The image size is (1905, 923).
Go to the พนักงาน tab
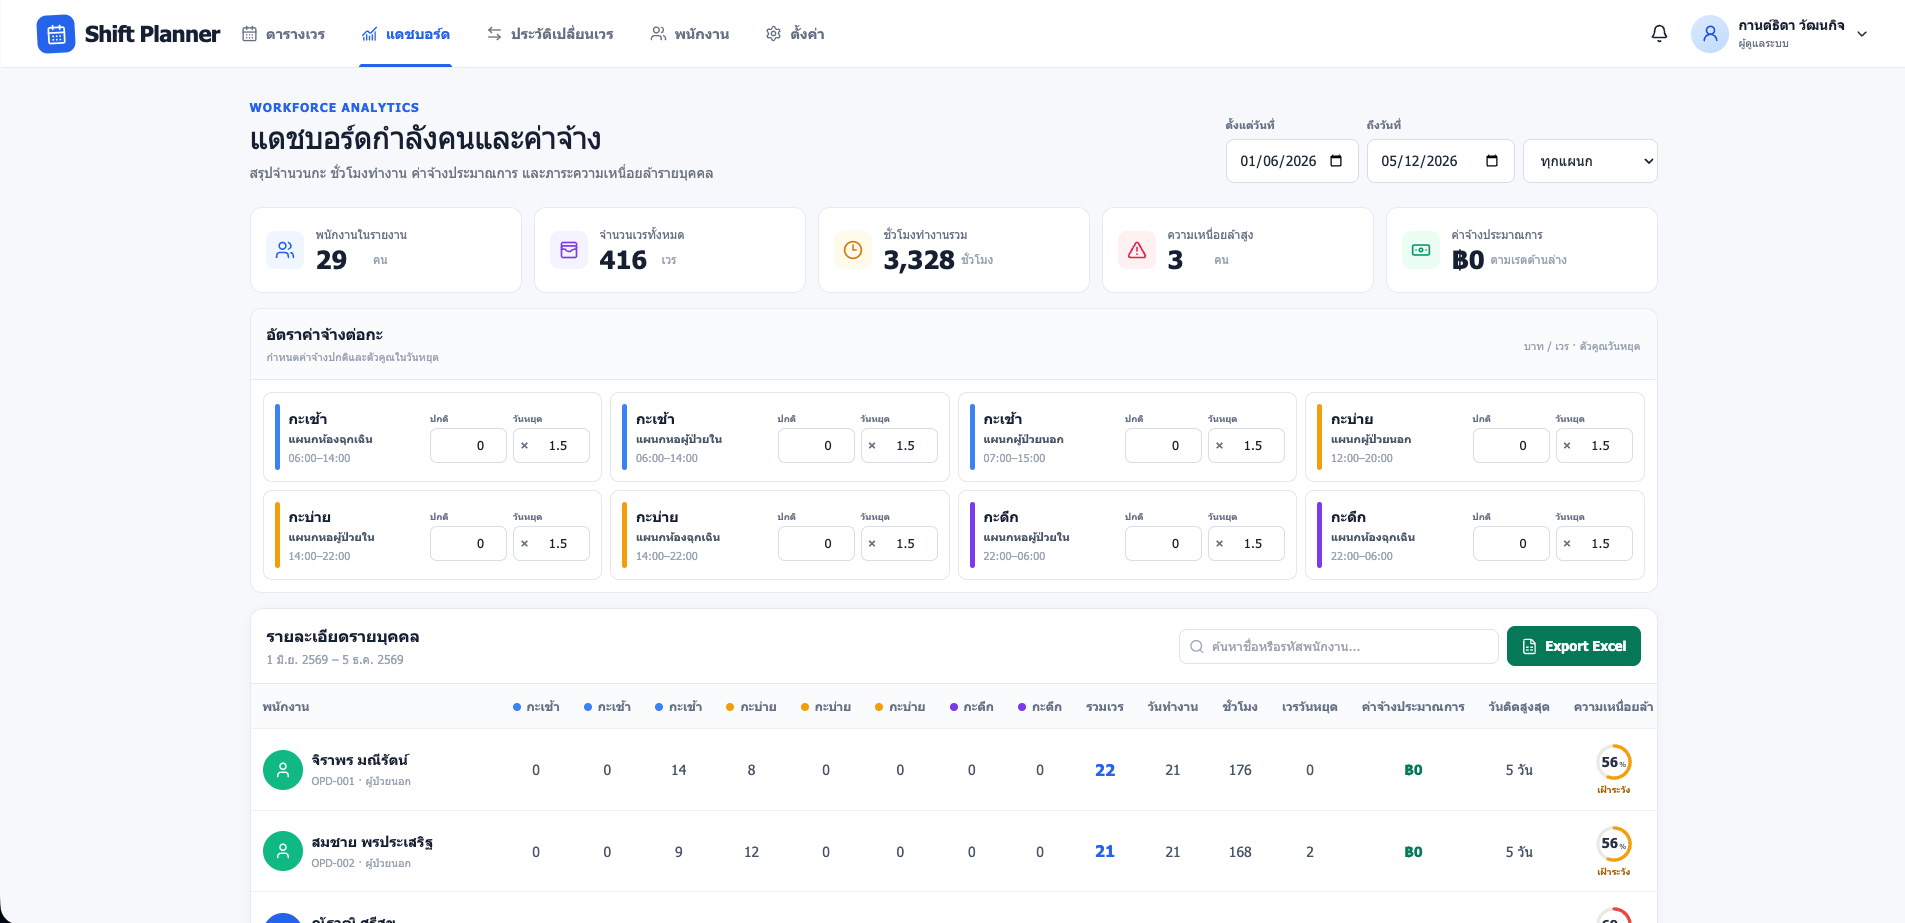point(690,34)
